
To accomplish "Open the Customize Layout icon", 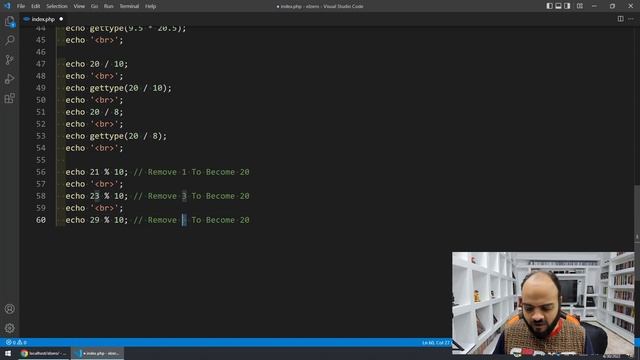I will pos(580,6).
